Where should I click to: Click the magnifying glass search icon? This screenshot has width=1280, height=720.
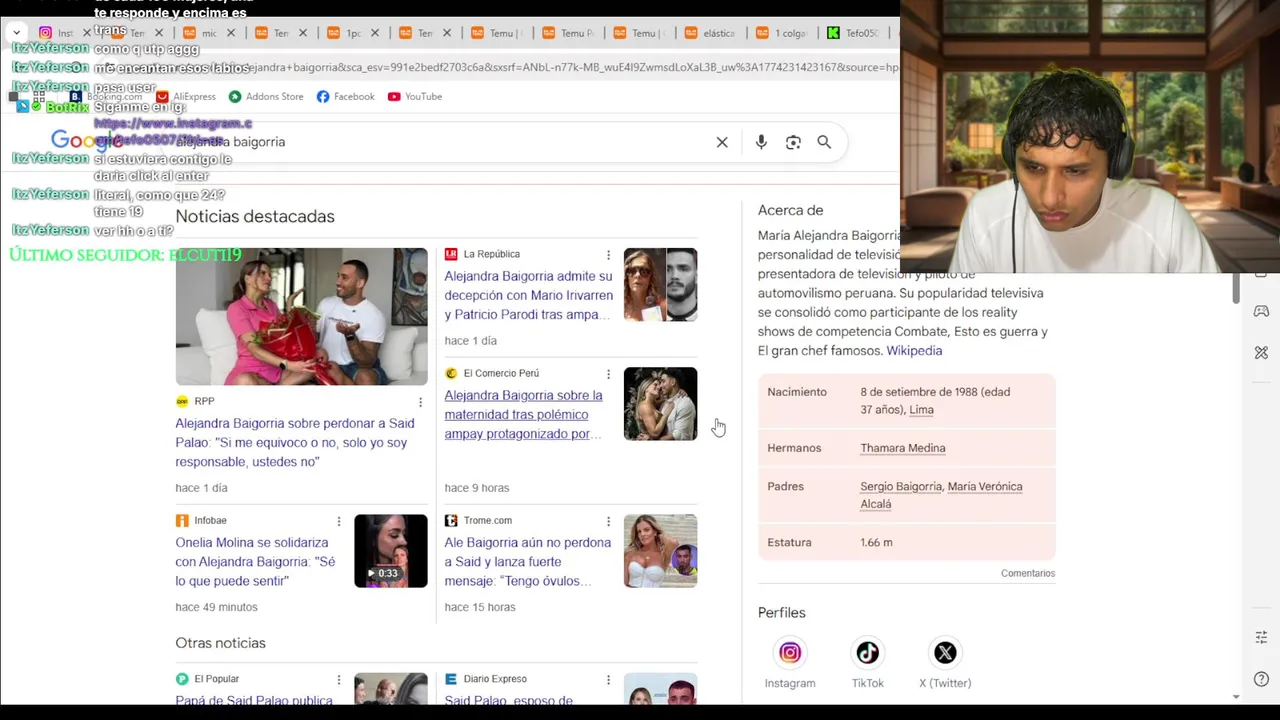pyautogui.click(x=824, y=142)
